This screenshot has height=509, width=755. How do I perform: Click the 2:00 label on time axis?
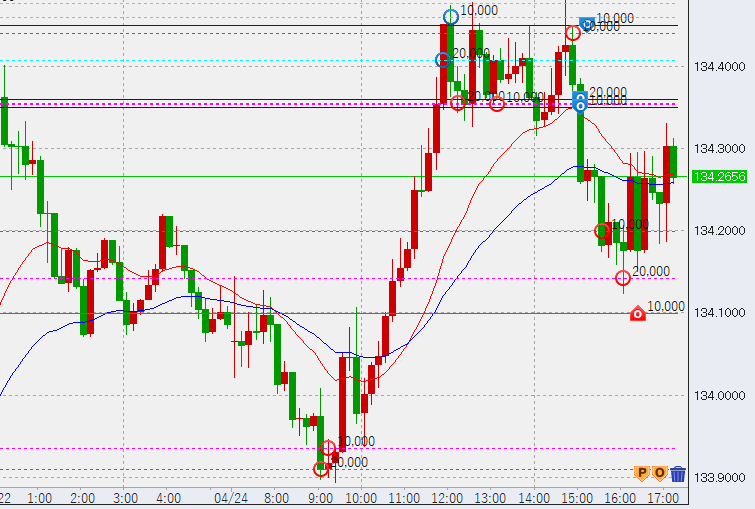[82, 496]
